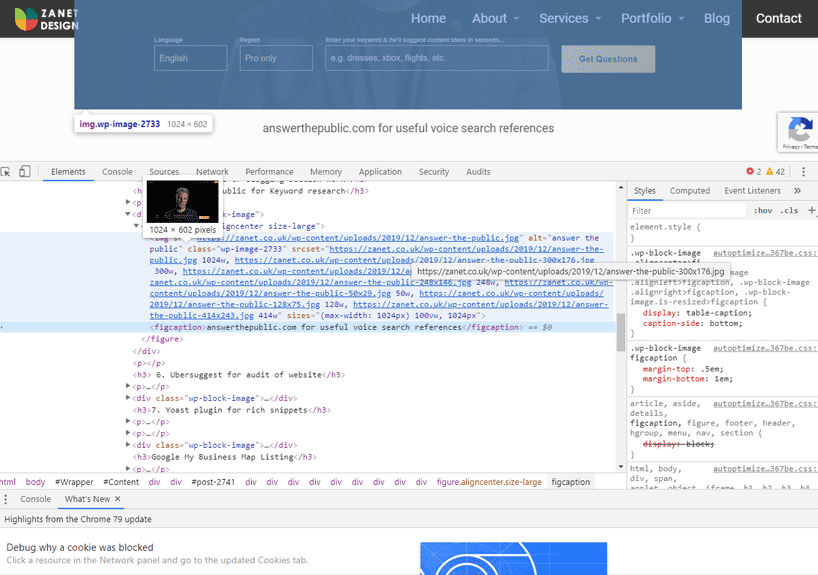Click the Get Questions button

pyautogui.click(x=608, y=59)
